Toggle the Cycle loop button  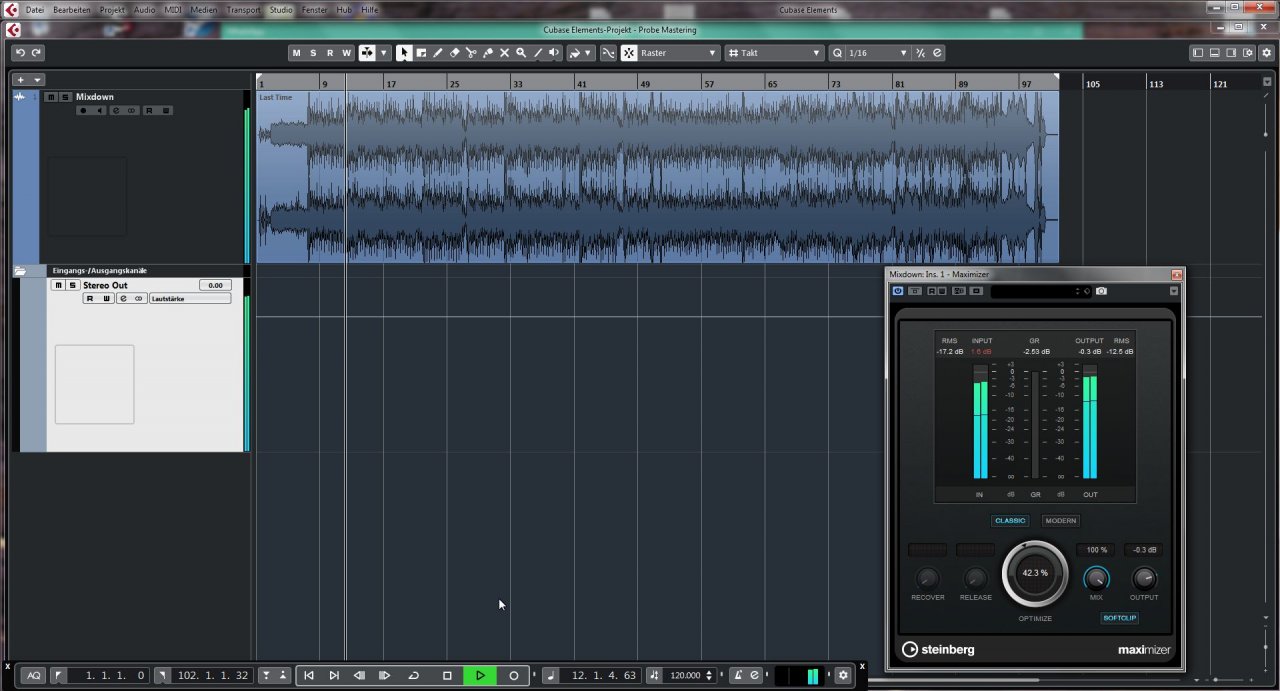click(413, 676)
